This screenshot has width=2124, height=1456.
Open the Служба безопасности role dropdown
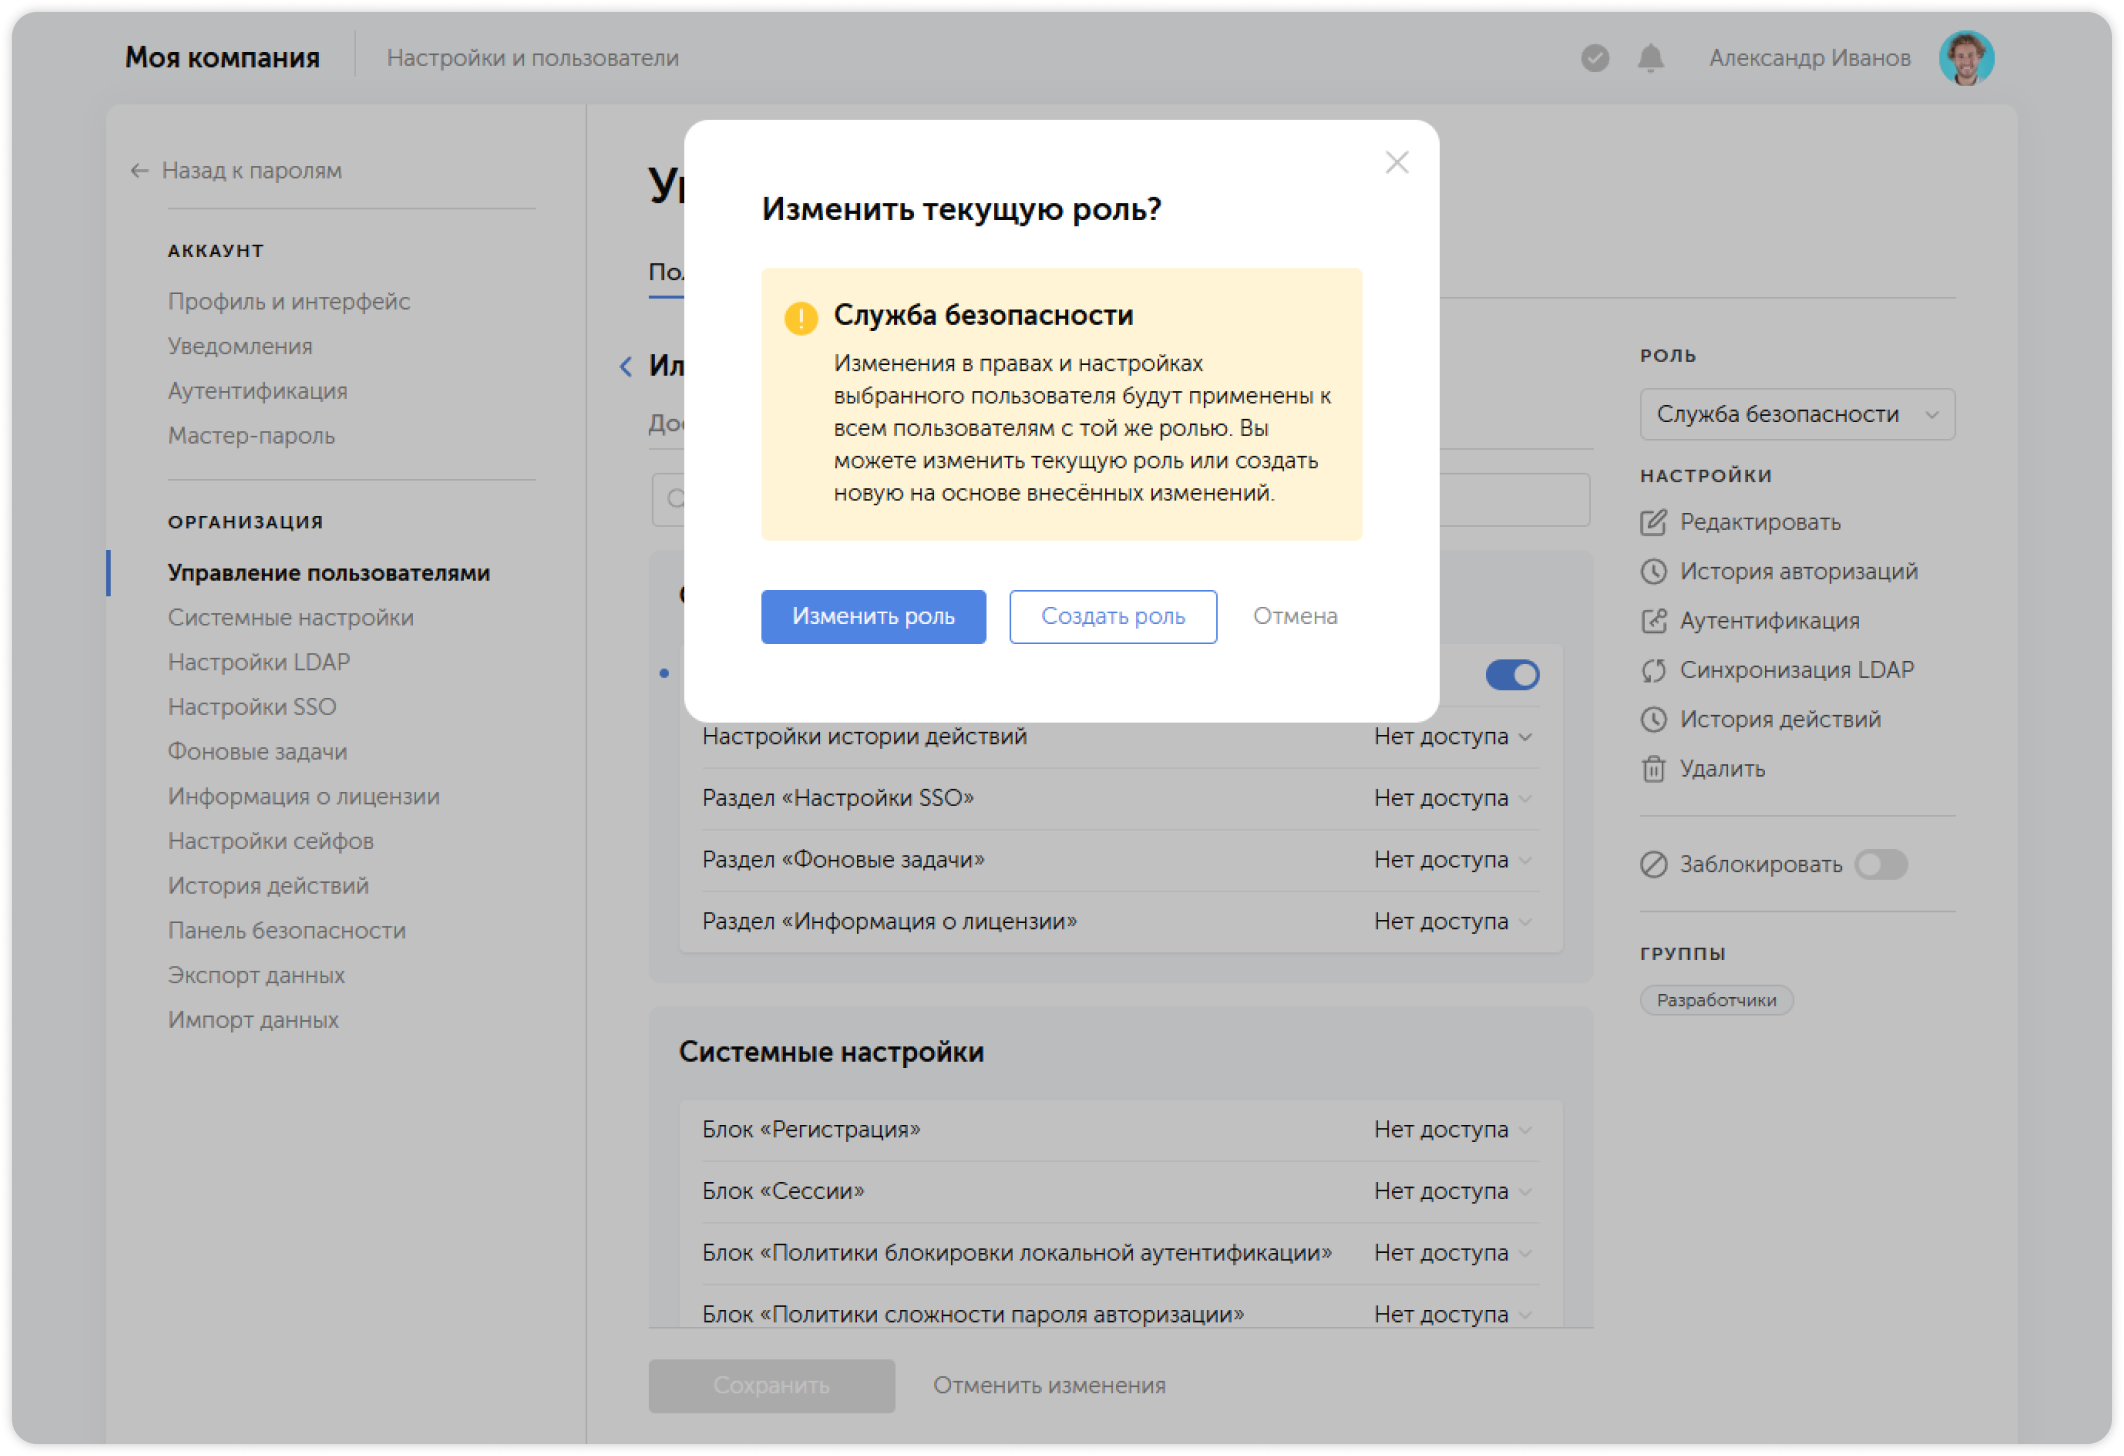[1796, 414]
